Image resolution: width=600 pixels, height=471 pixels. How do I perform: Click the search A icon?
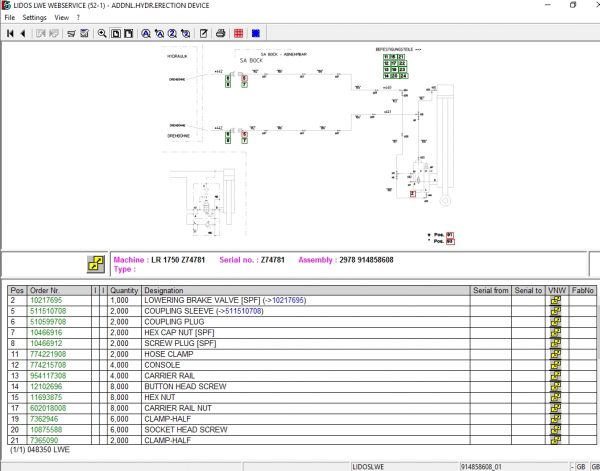pos(146,33)
